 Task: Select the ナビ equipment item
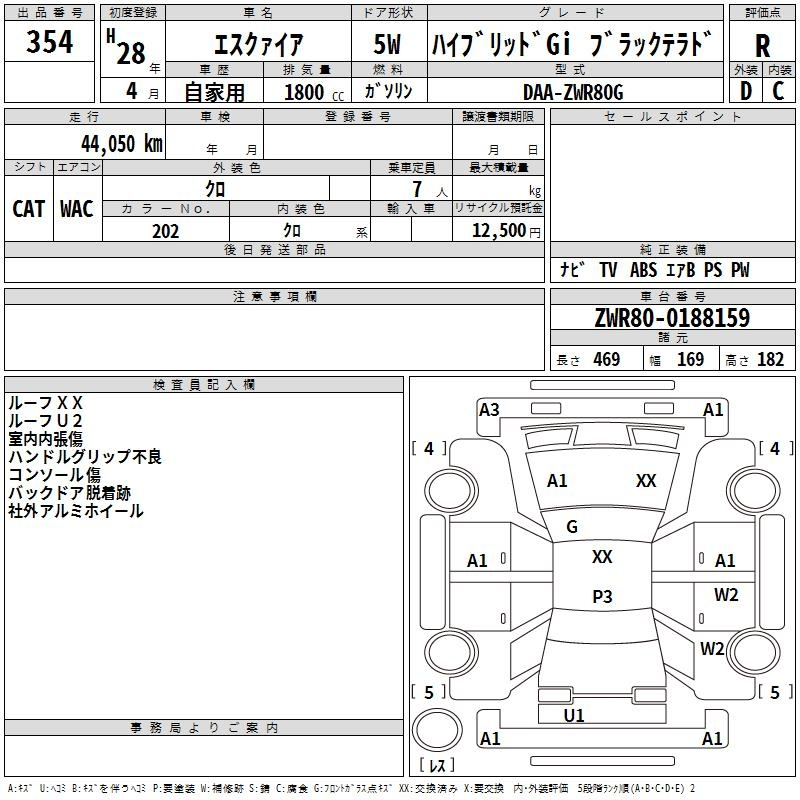[572, 269]
